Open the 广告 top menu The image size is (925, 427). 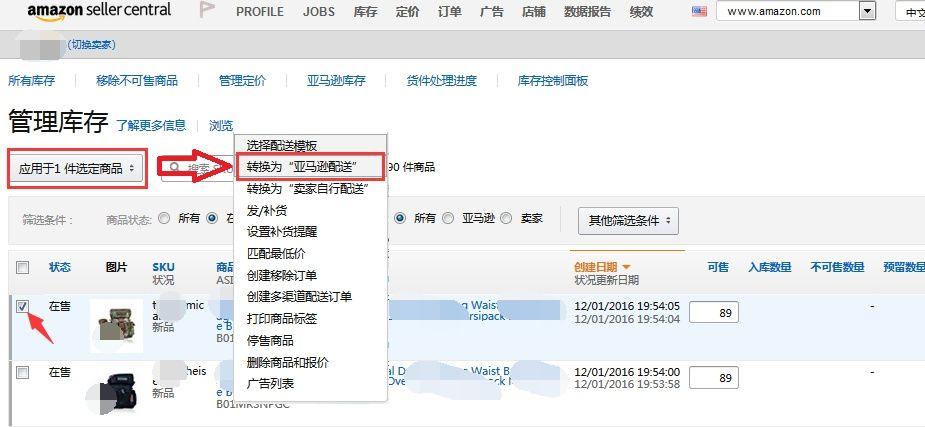[491, 11]
